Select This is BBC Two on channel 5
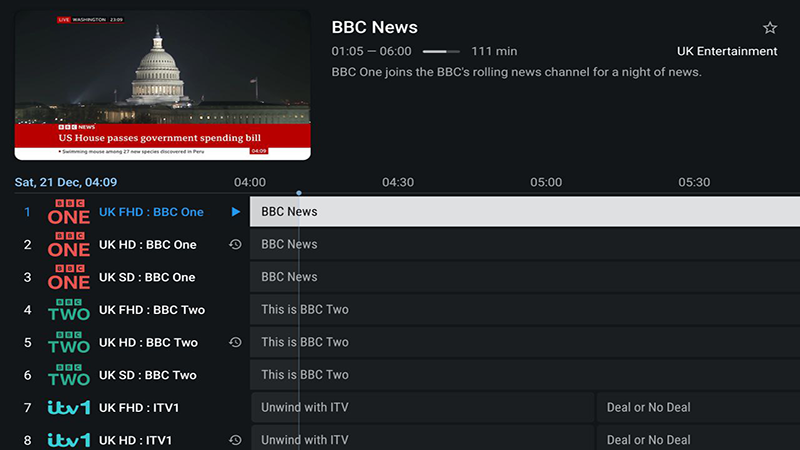The image size is (800, 450). 520,342
